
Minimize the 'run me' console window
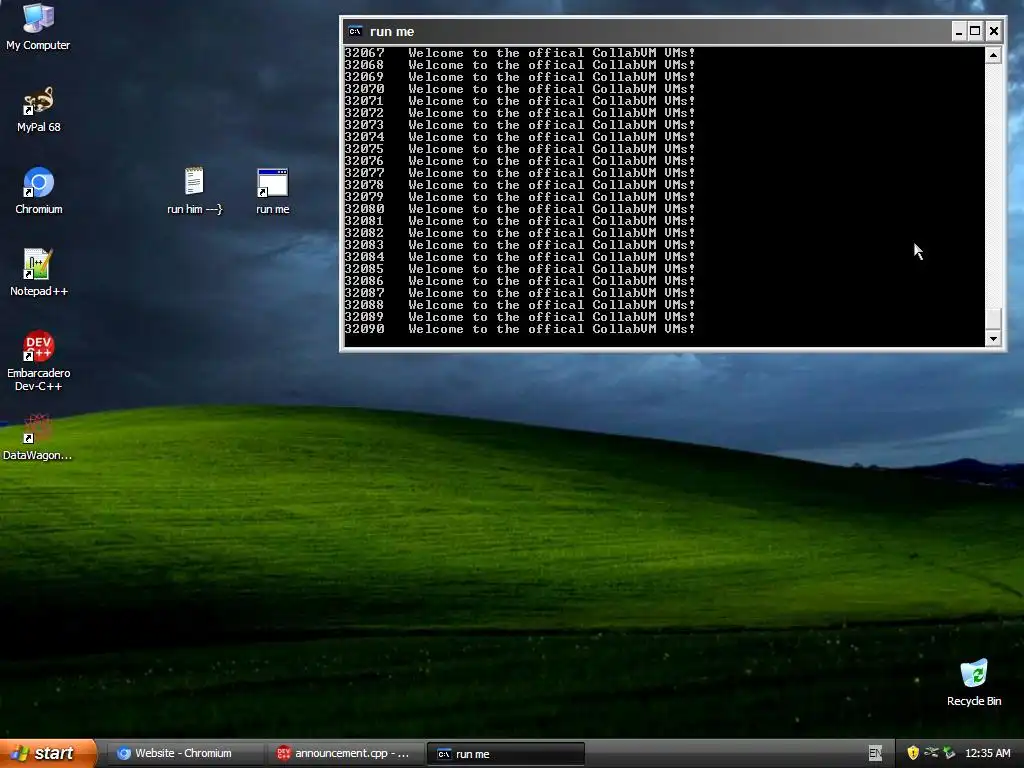[959, 31]
